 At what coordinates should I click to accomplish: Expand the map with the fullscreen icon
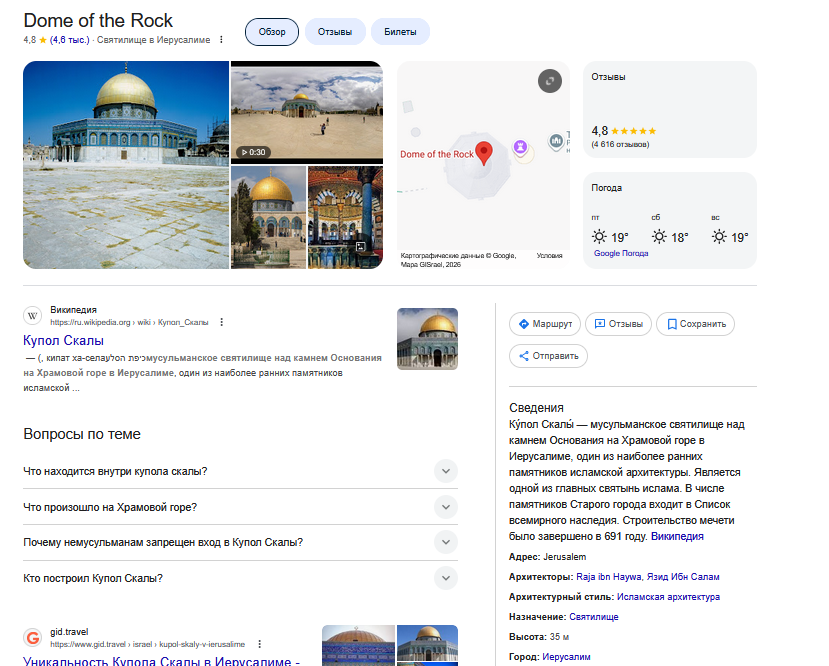click(549, 81)
